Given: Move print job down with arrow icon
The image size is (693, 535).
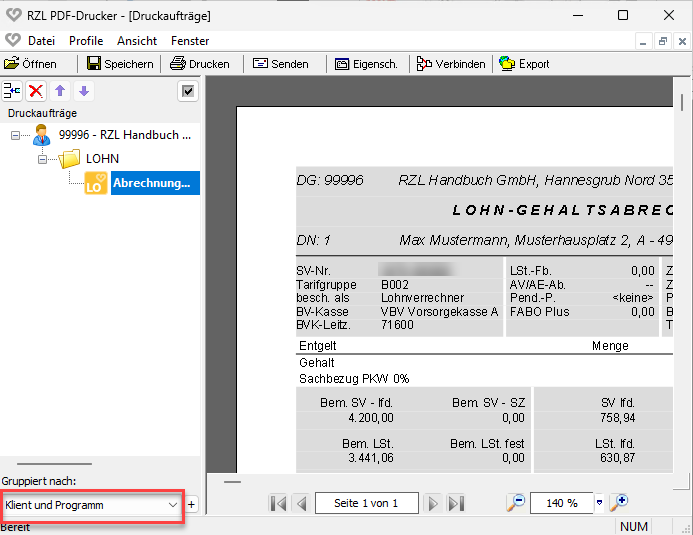Looking at the screenshot, I should [x=84, y=91].
